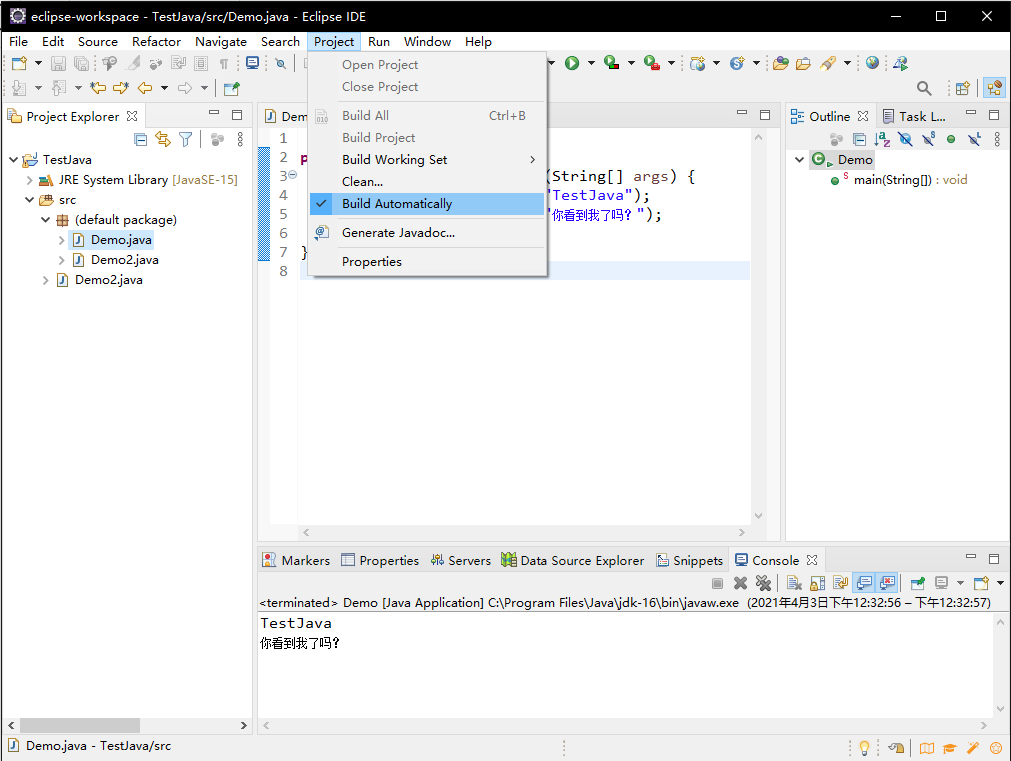Click the Pin Console icon
1011x761 pixels.
[918, 584]
